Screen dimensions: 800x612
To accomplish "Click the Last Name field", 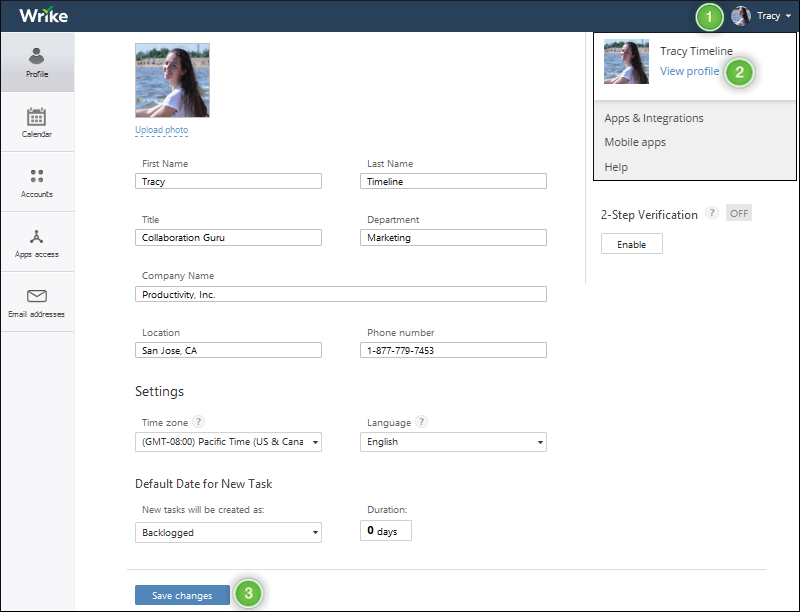I will pyautogui.click(x=453, y=181).
